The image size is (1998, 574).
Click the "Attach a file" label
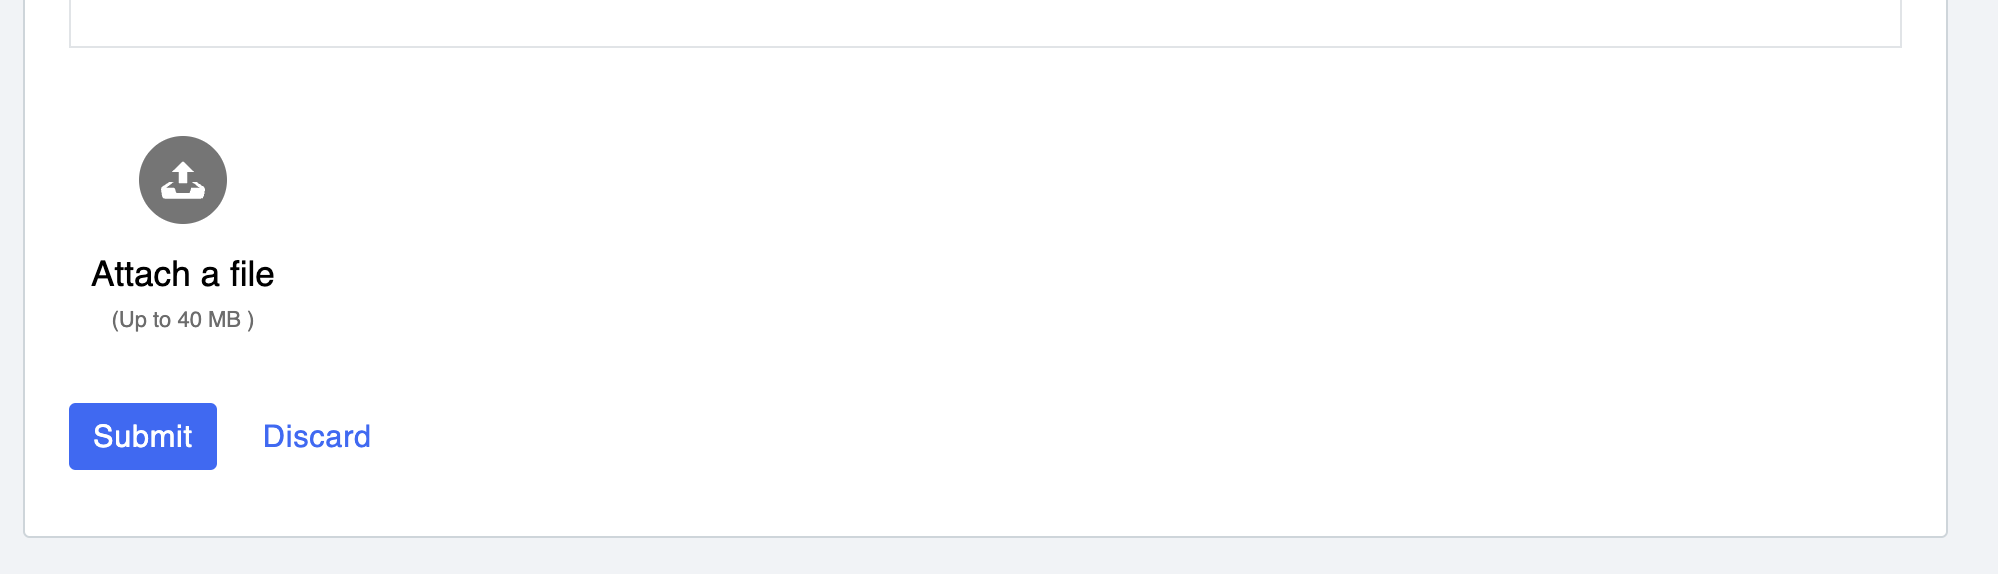pyautogui.click(x=183, y=274)
